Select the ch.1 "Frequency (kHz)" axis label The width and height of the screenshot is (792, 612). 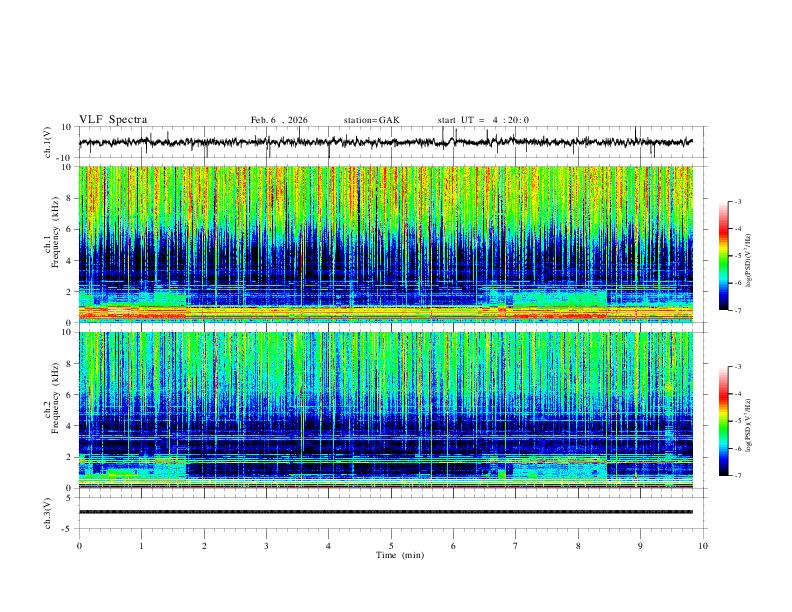point(56,233)
